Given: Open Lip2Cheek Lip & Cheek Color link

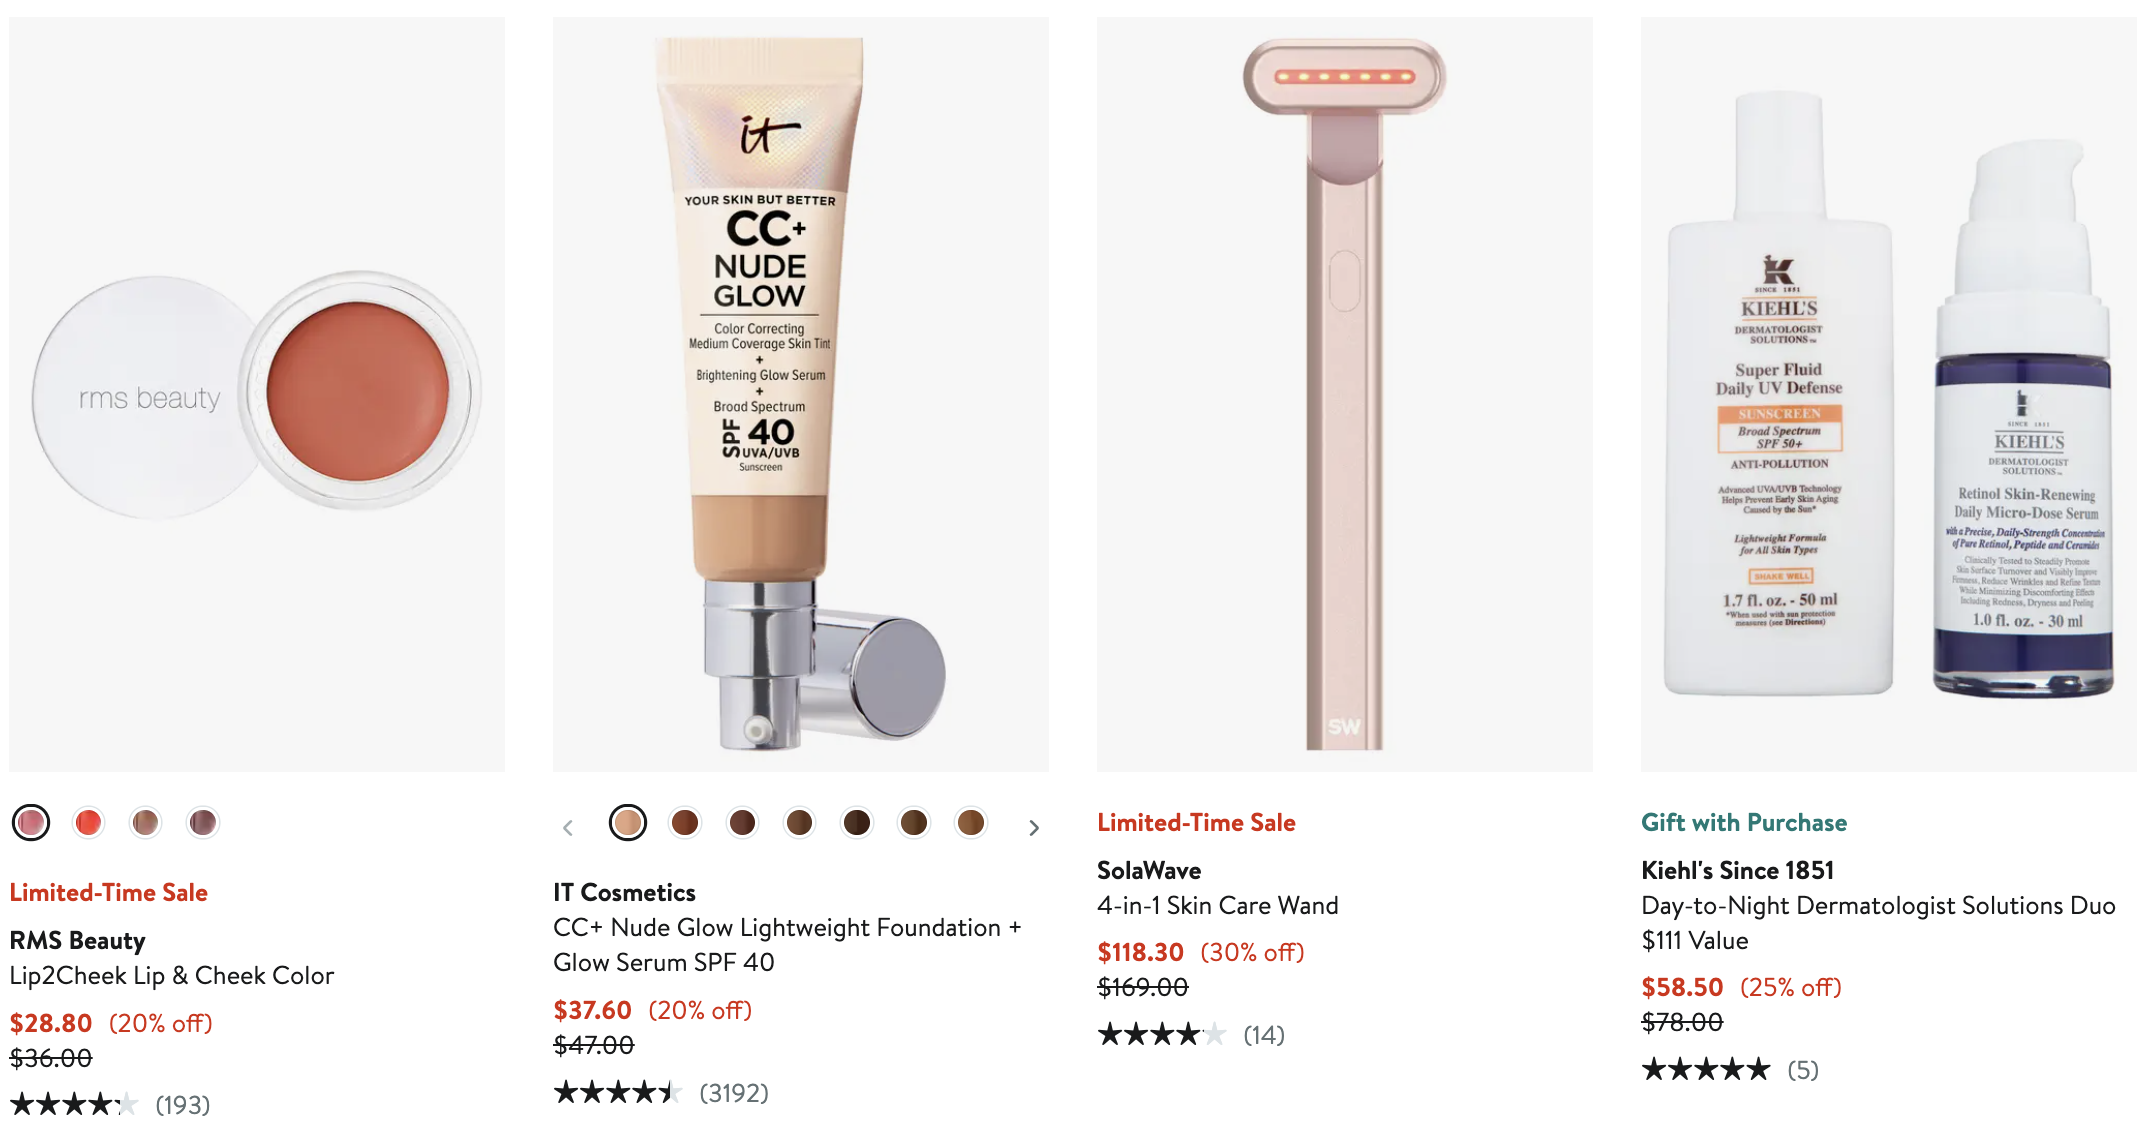Looking at the screenshot, I should click(172, 976).
